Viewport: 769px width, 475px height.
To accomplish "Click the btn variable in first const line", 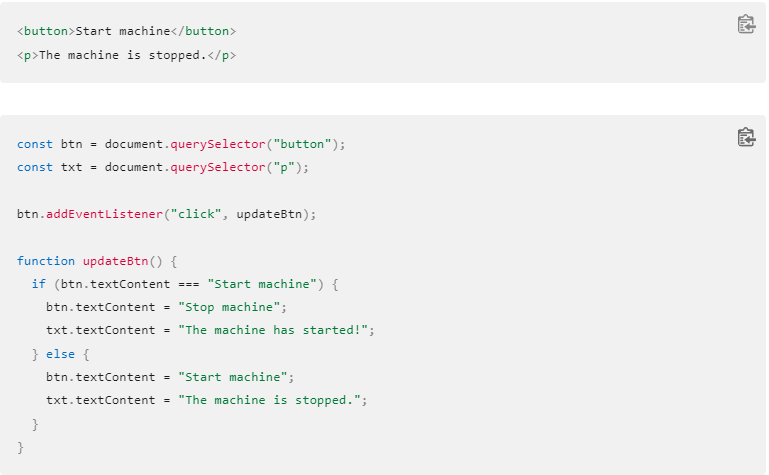I will [72, 144].
